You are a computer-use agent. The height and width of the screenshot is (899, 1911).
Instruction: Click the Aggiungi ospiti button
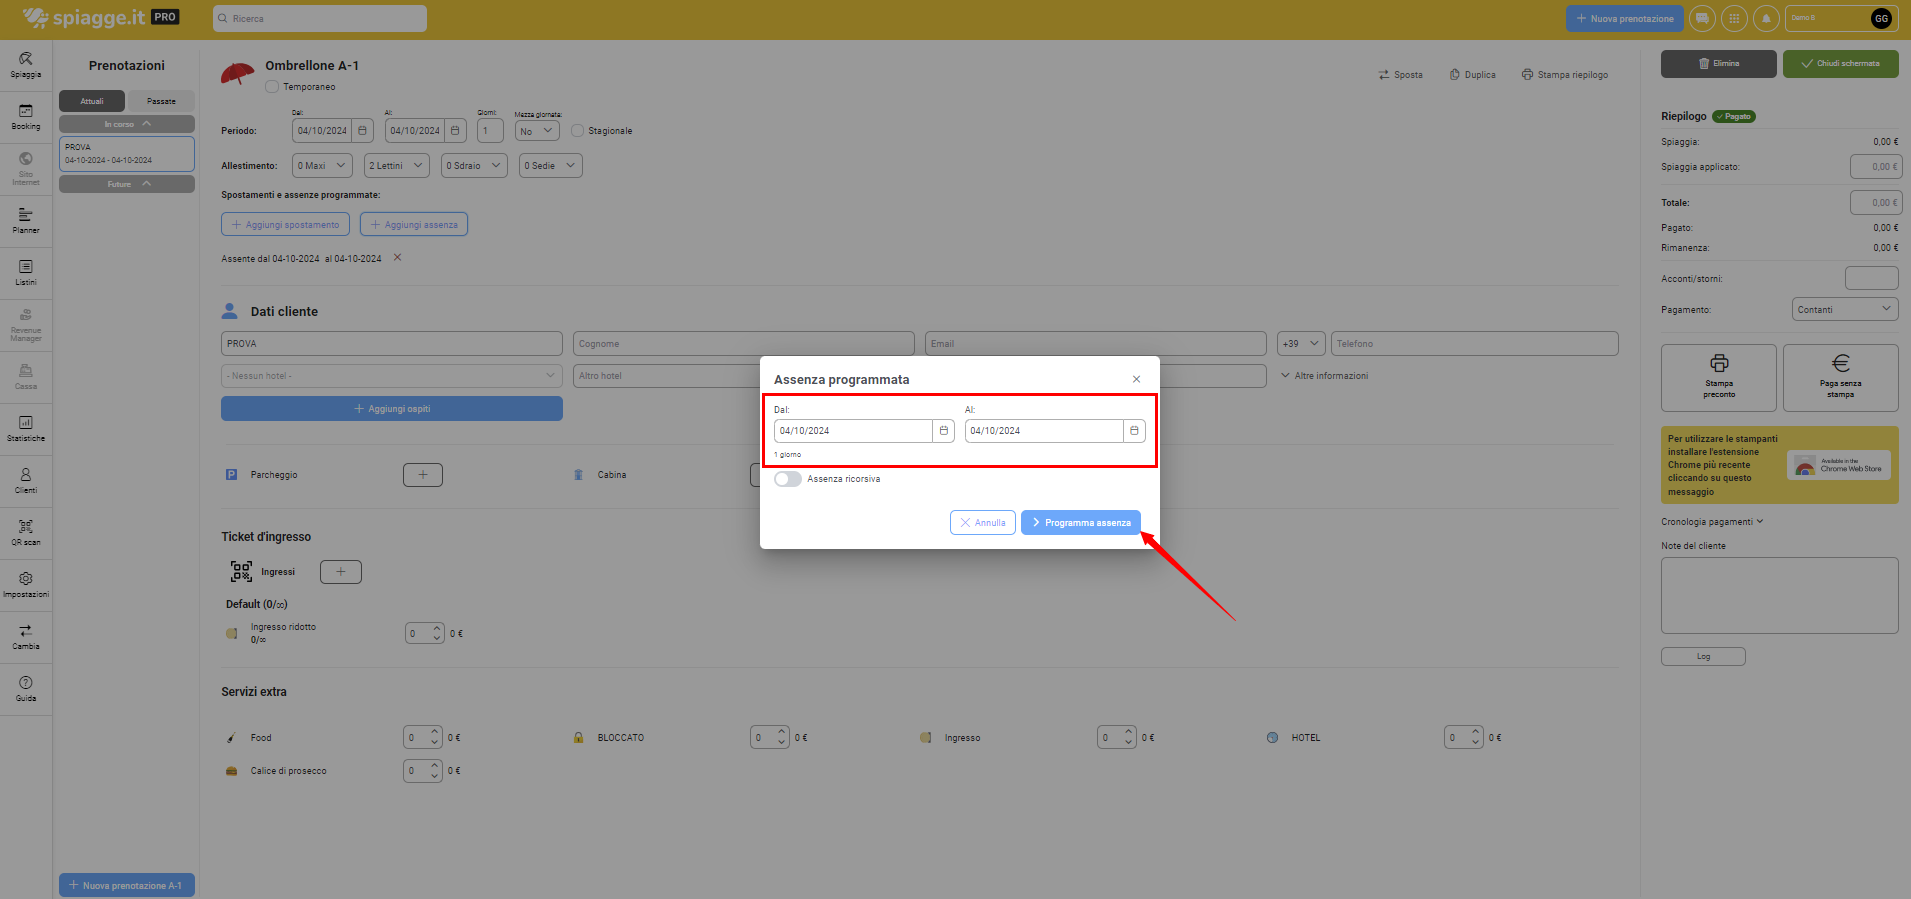tap(391, 408)
